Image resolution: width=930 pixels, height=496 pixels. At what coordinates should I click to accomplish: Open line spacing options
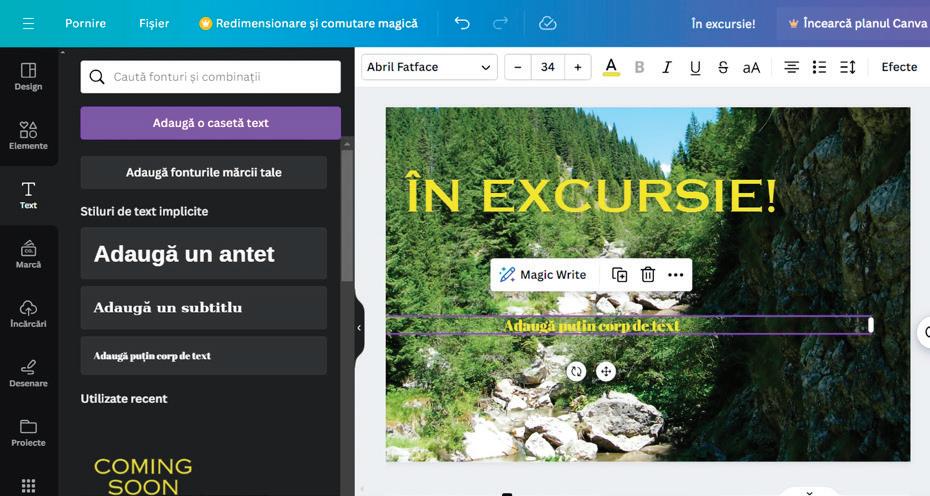coord(848,67)
